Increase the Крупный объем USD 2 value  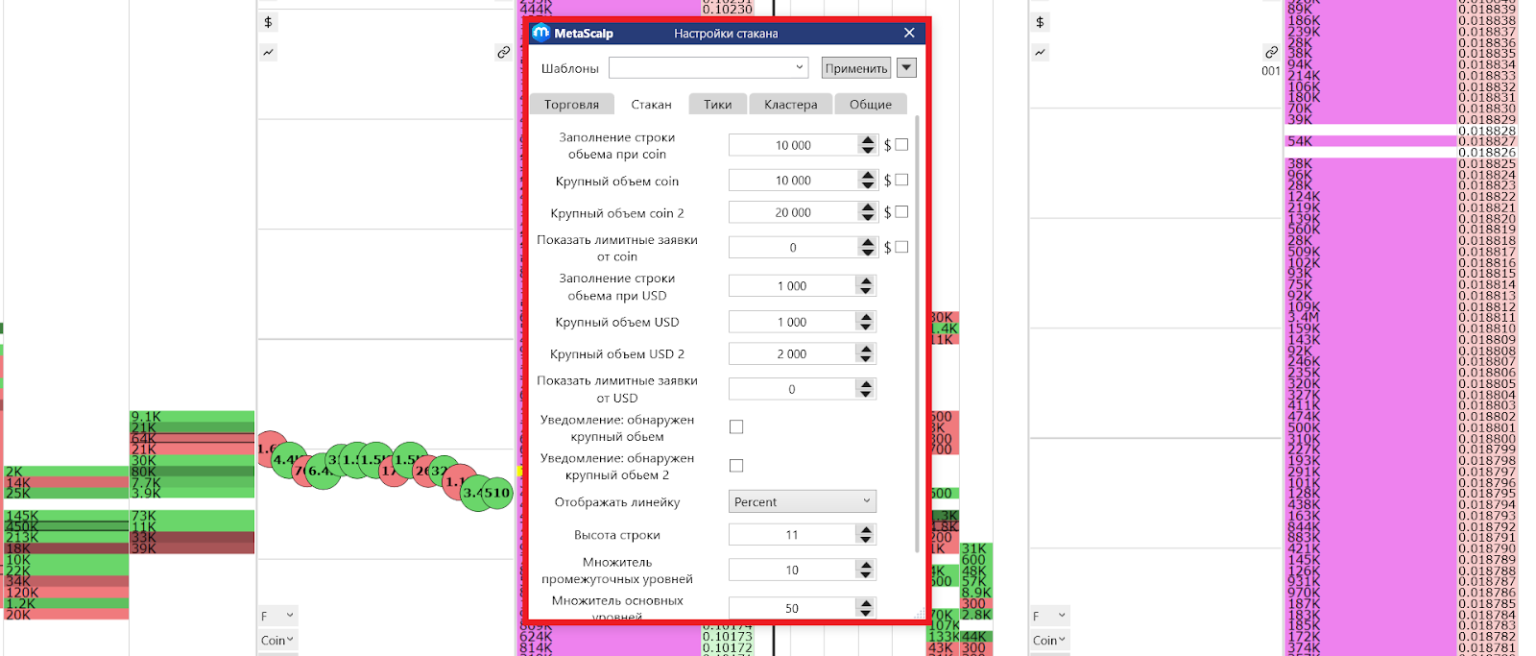point(866,349)
